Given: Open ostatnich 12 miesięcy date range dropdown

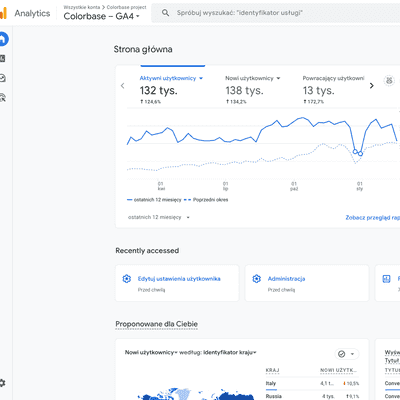Looking at the screenshot, I should 159,217.
